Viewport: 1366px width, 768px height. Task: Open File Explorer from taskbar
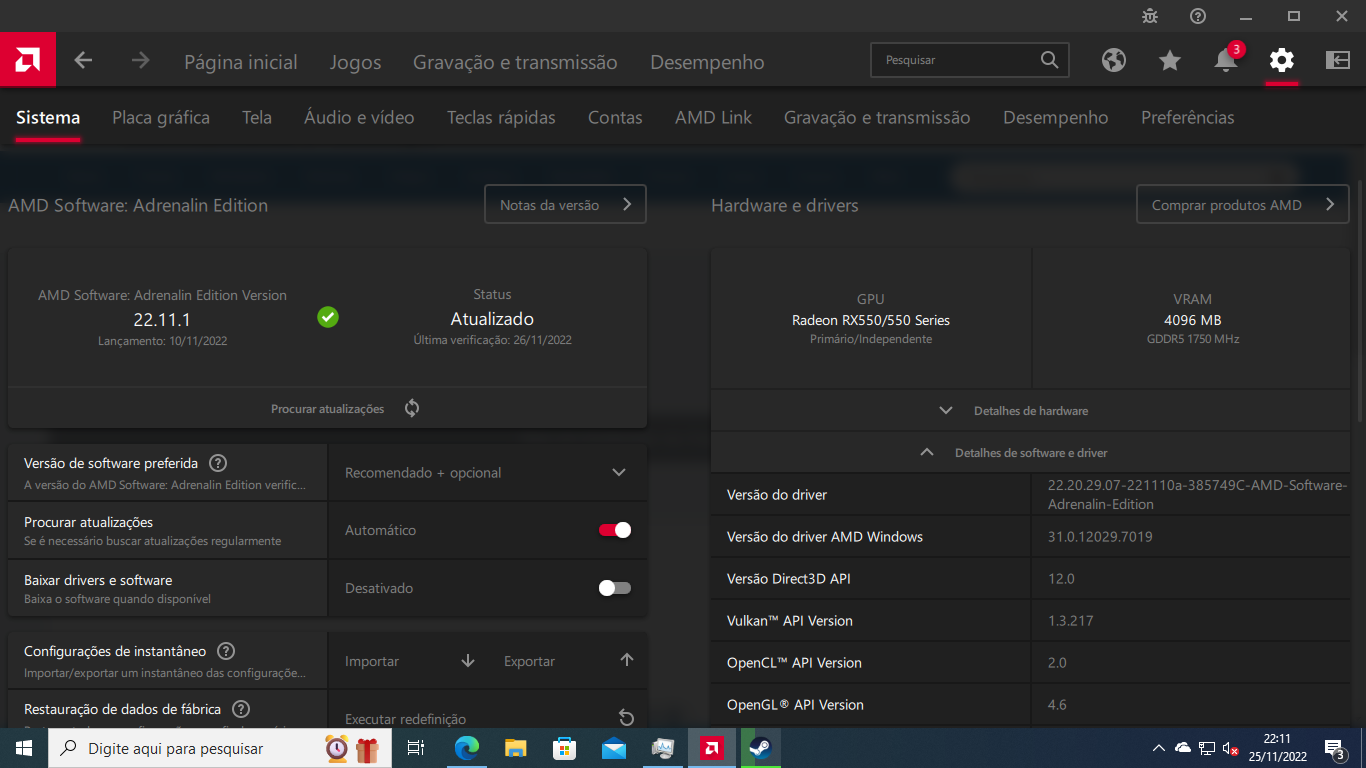(515, 748)
